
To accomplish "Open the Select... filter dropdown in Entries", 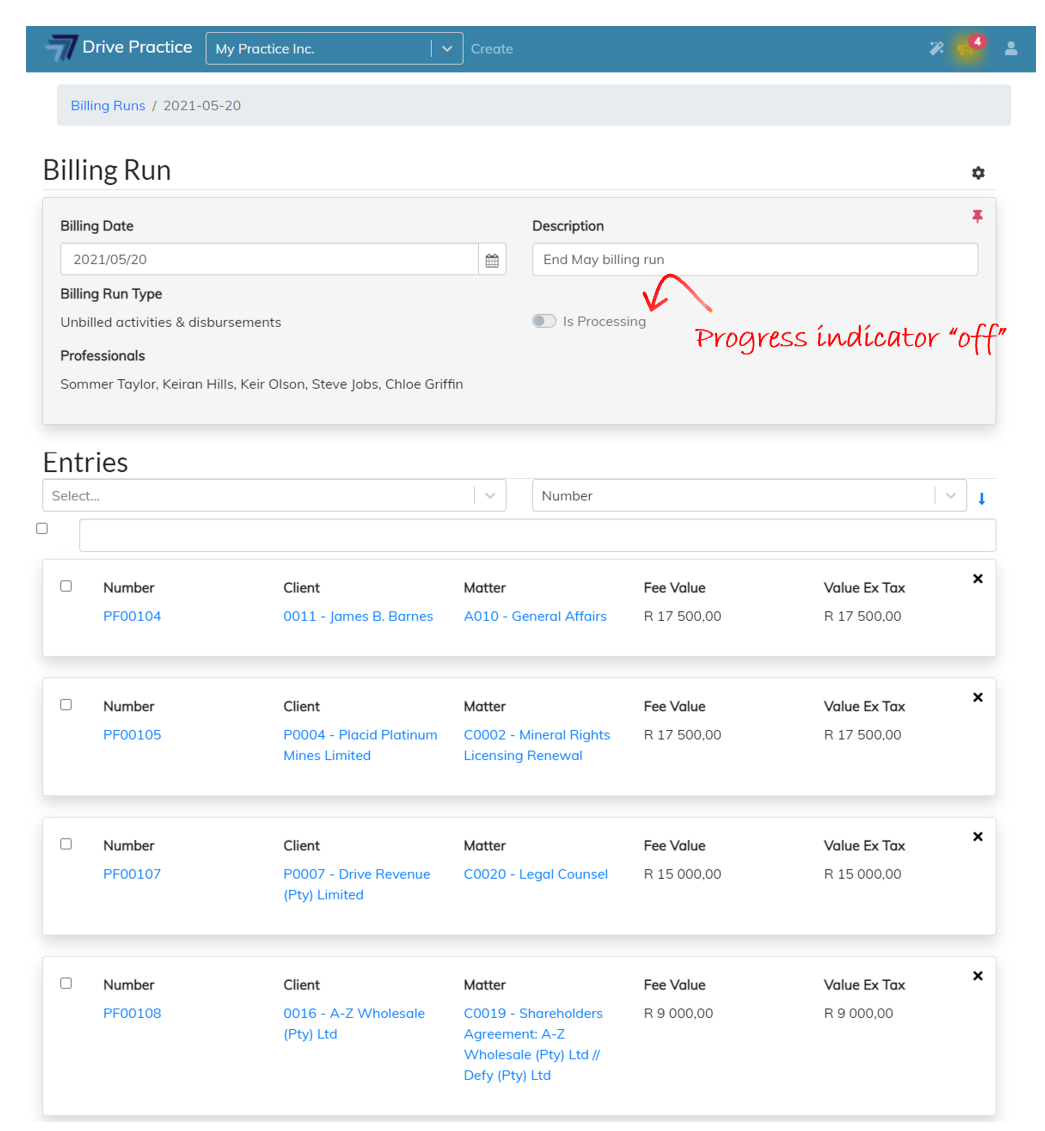I will [x=274, y=495].
